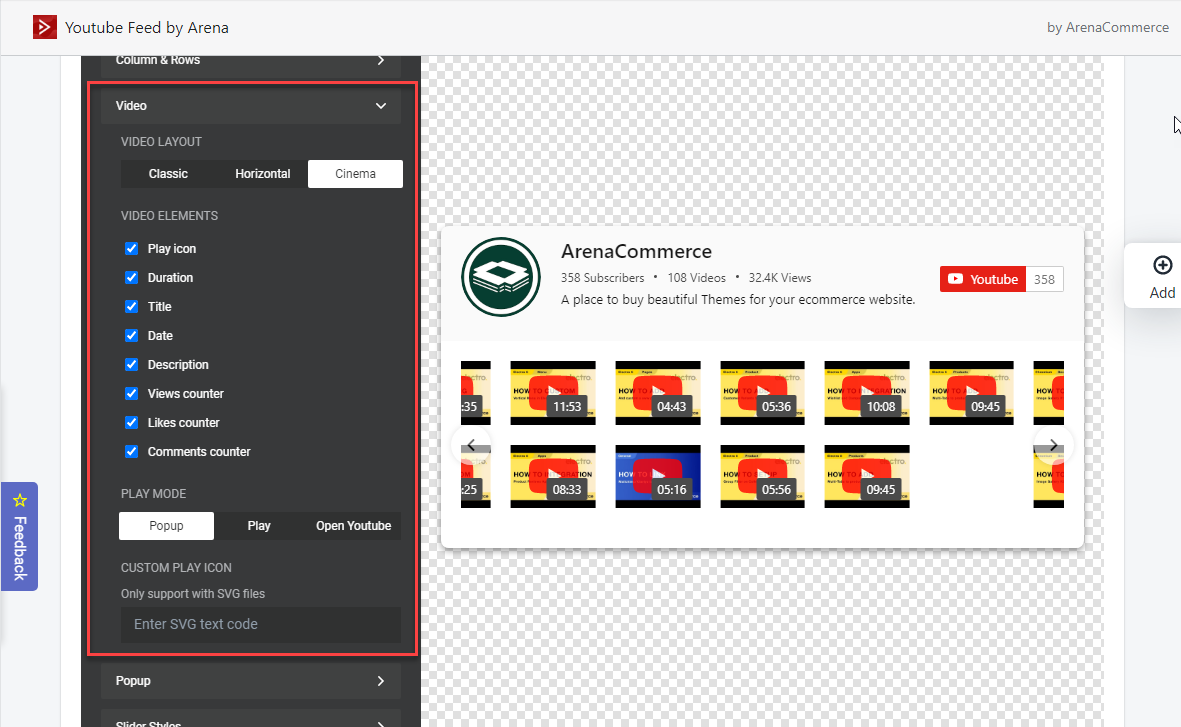This screenshot has width=1181, height=727.
Task: Open the video thumbnail with duration 08:33
Action: 553,476
